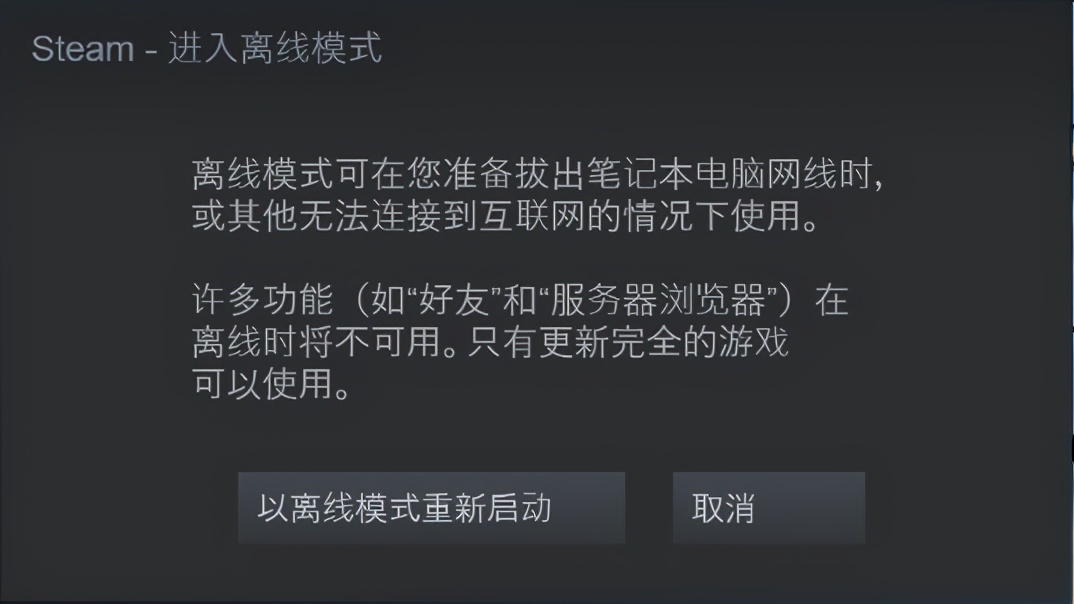Click the empty space above the message text
The width and height of the screenshot is (1074, 604).
537,110
